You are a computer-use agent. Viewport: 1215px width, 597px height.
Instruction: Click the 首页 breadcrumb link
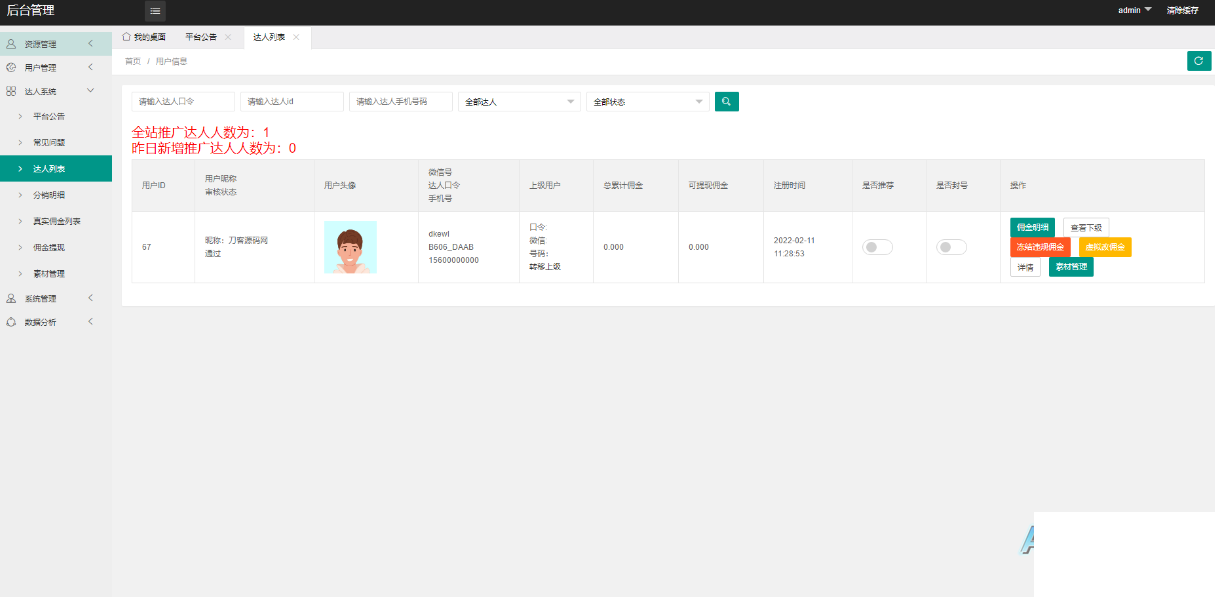pyautogui.click(x=132, y=61)
